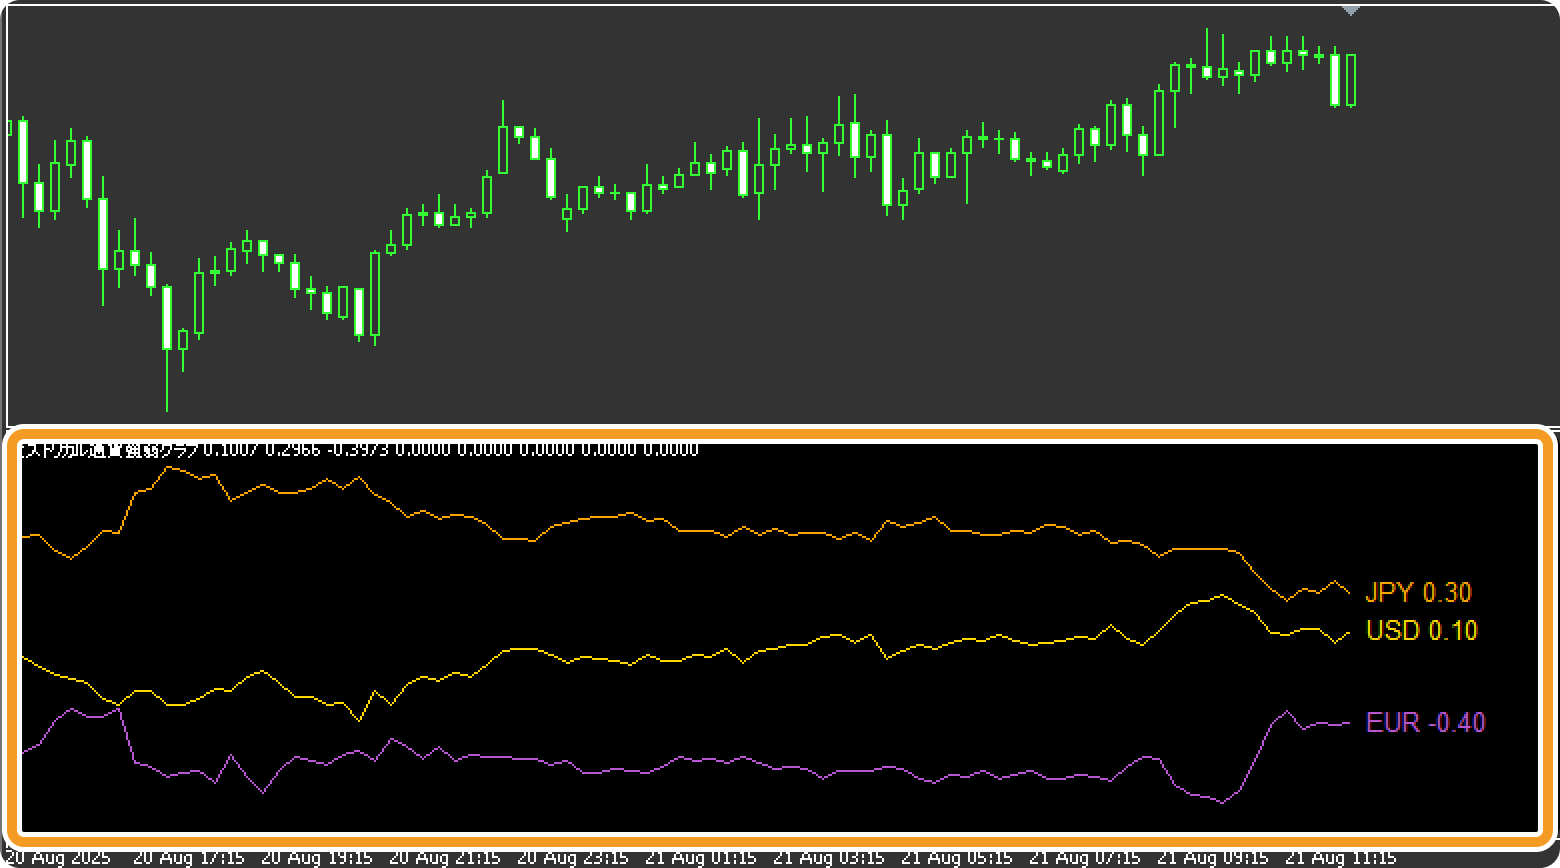This screenshot has width=1560, height=868.
Task: Click the 21 Aug 09:15 time label
Action: pos(1213,858)
